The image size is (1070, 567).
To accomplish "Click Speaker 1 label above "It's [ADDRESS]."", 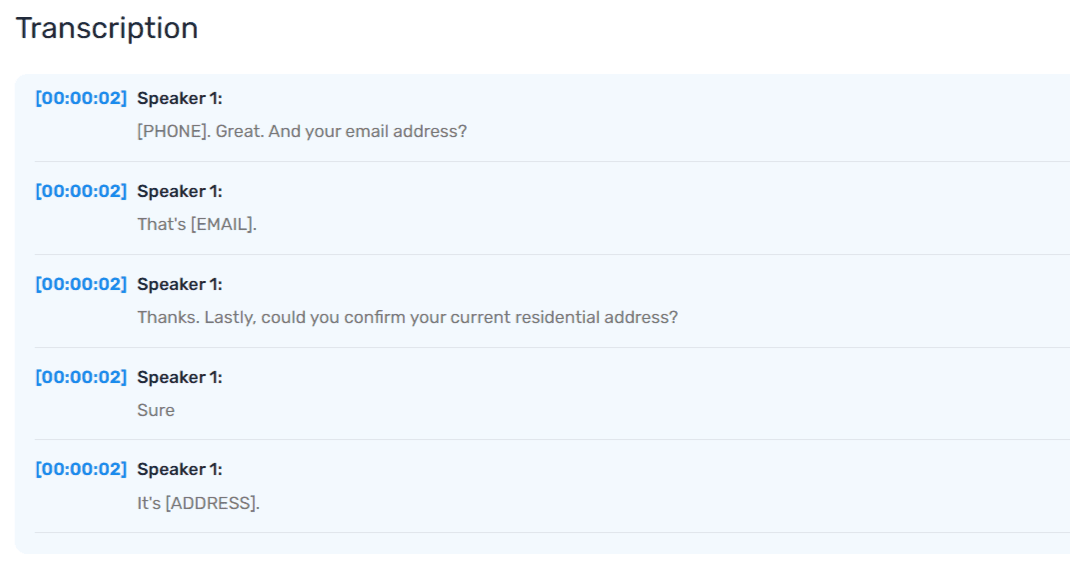I will coord(180,469).
